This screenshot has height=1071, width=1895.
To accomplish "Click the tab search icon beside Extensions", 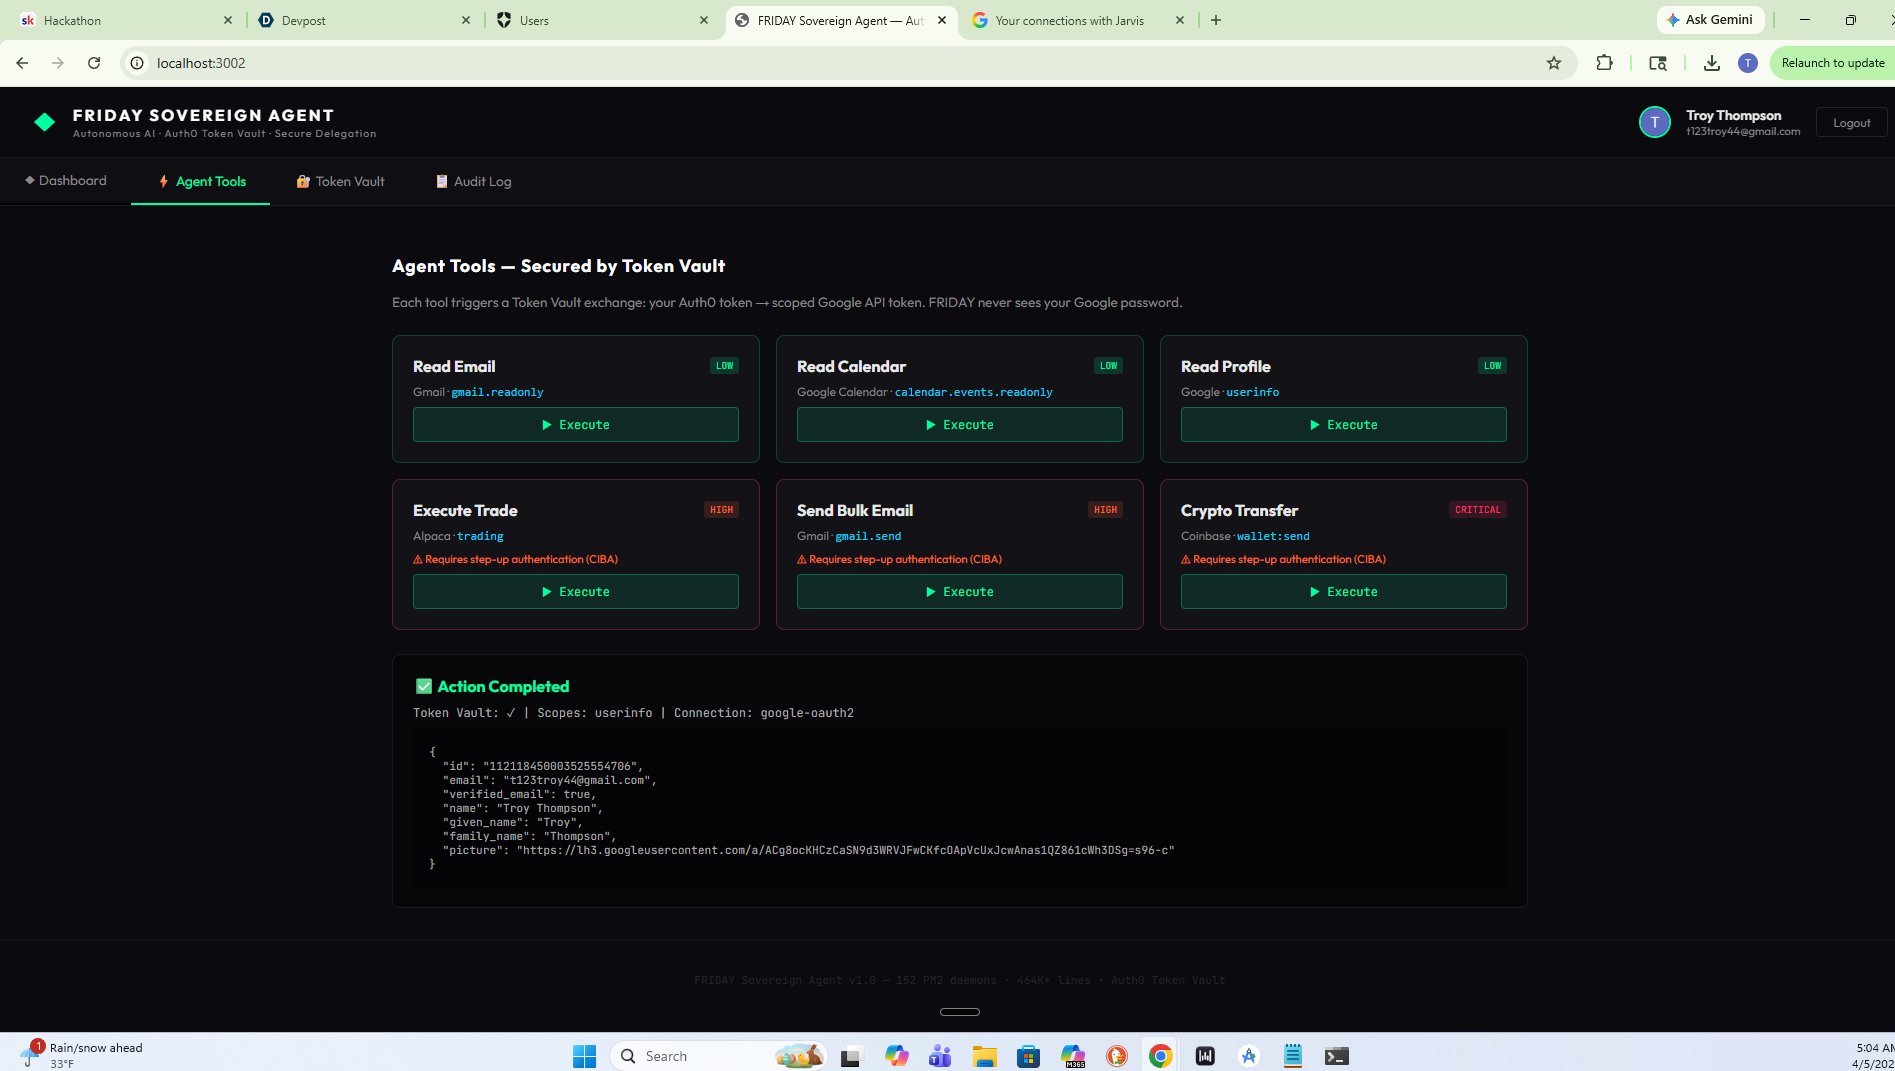I will point(1658,63).
